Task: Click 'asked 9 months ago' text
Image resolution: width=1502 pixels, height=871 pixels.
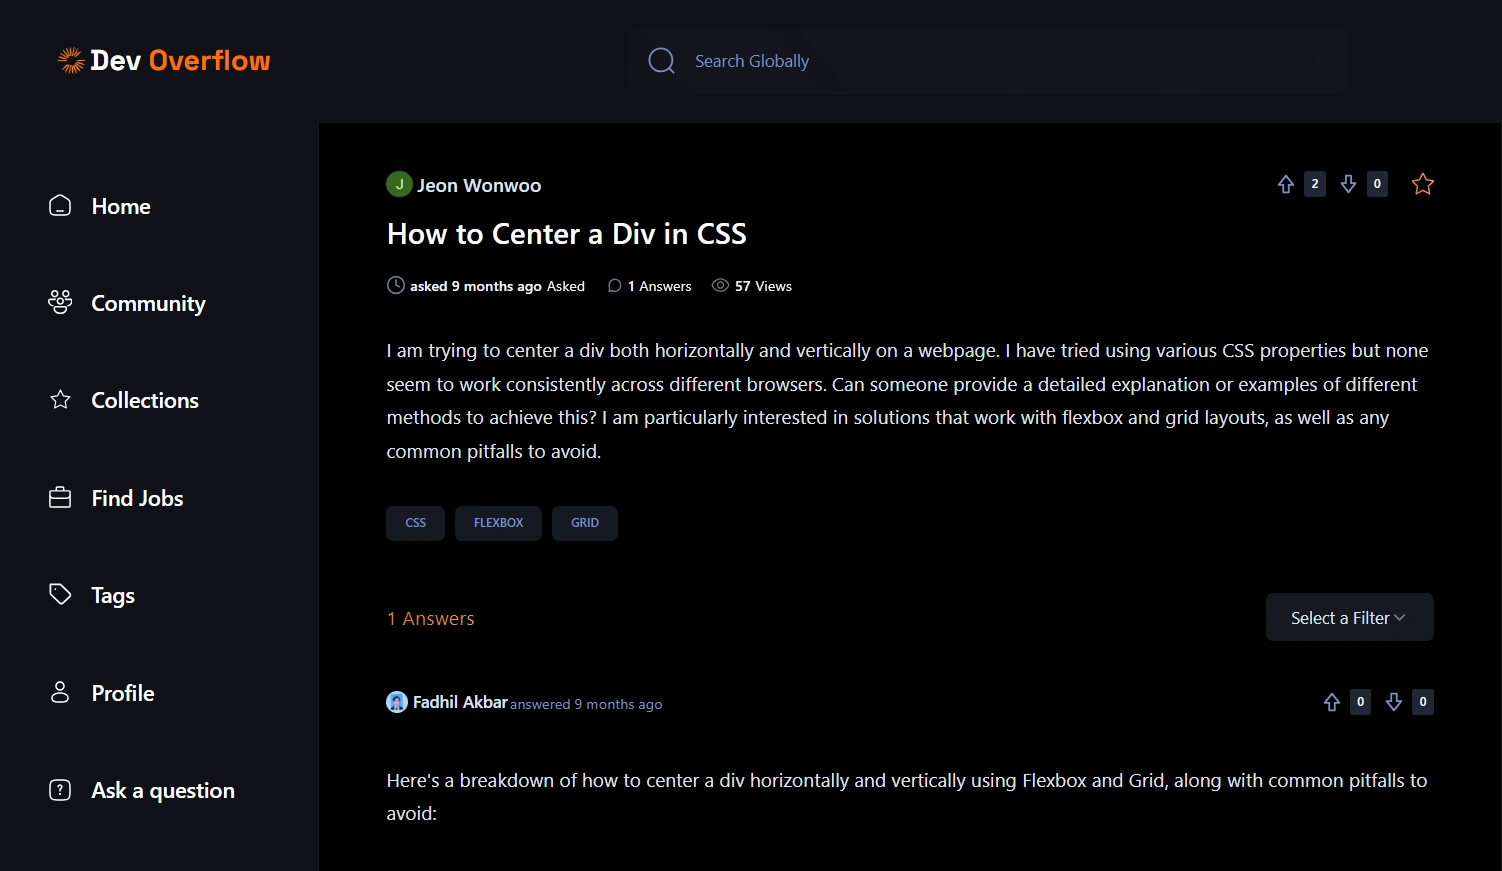Action: [476, 286]
